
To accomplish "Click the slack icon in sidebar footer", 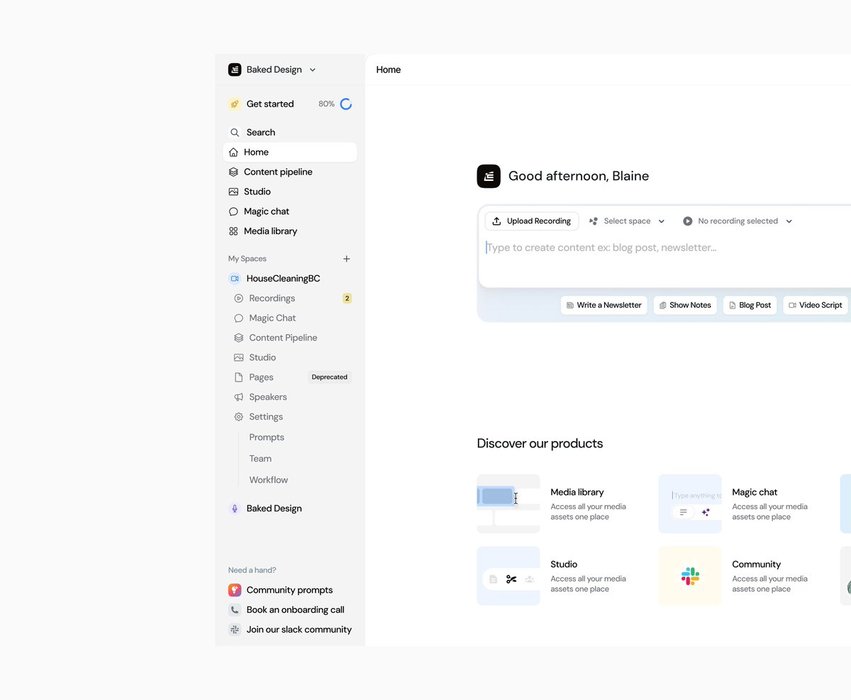I will 234,629.
